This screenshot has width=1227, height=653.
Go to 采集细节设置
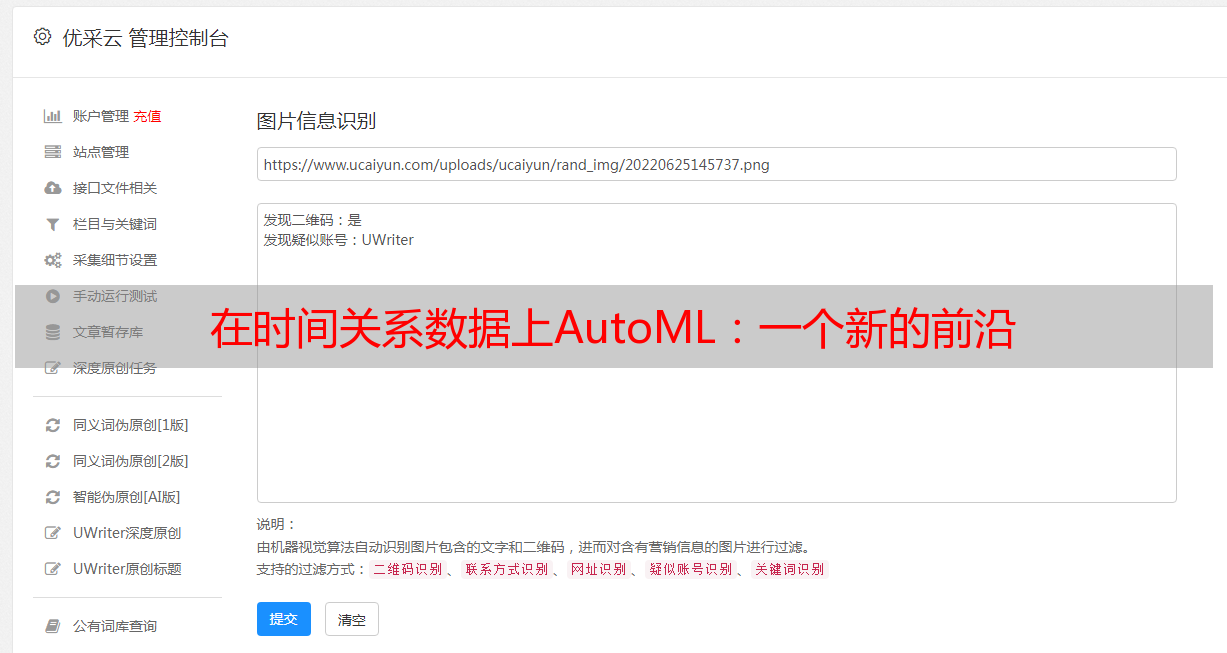tap(115, 260)
